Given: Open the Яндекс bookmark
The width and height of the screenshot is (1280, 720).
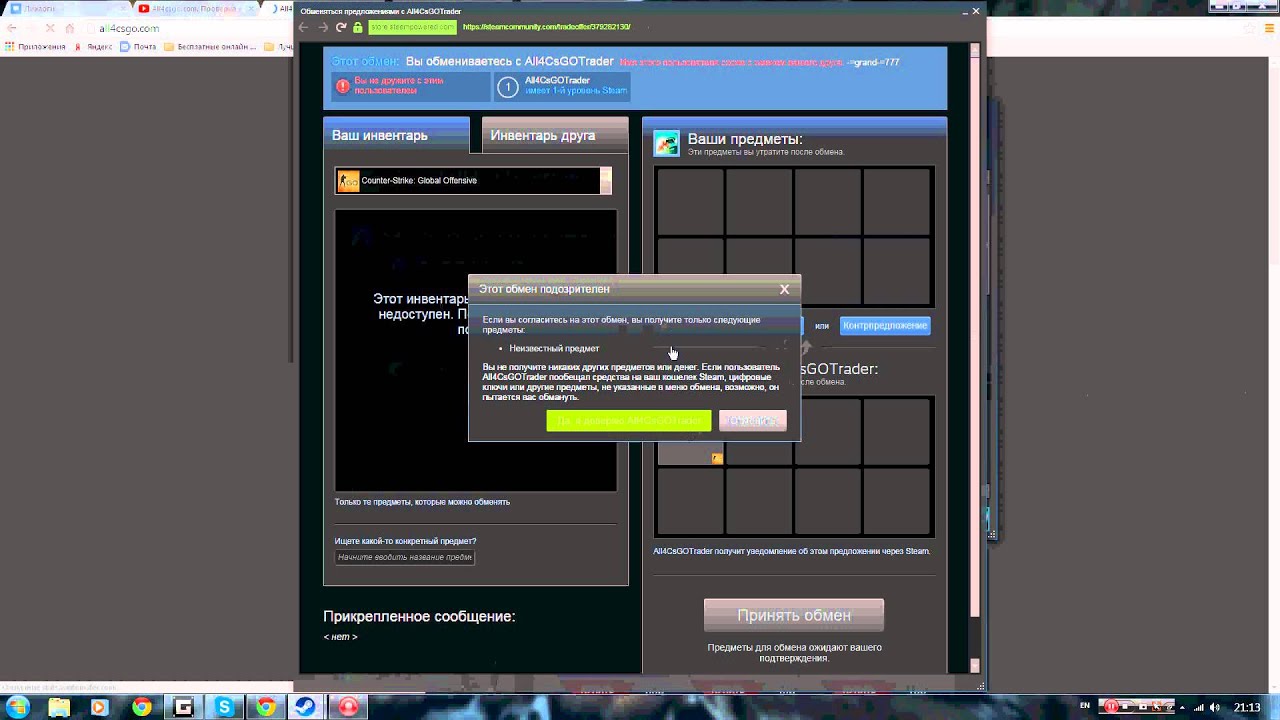Looking at the screenshot, I should [93, 47].
